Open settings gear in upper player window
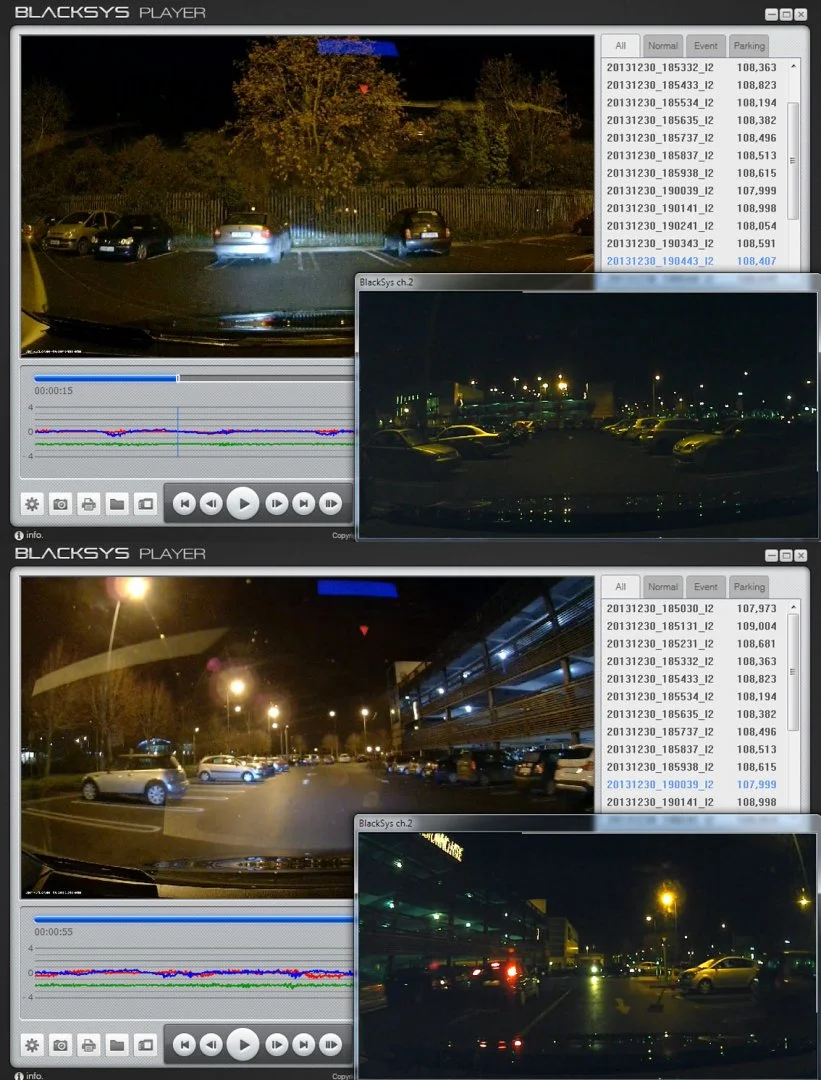The width and height of the screenshot is (821, 1080). point(32,504)
